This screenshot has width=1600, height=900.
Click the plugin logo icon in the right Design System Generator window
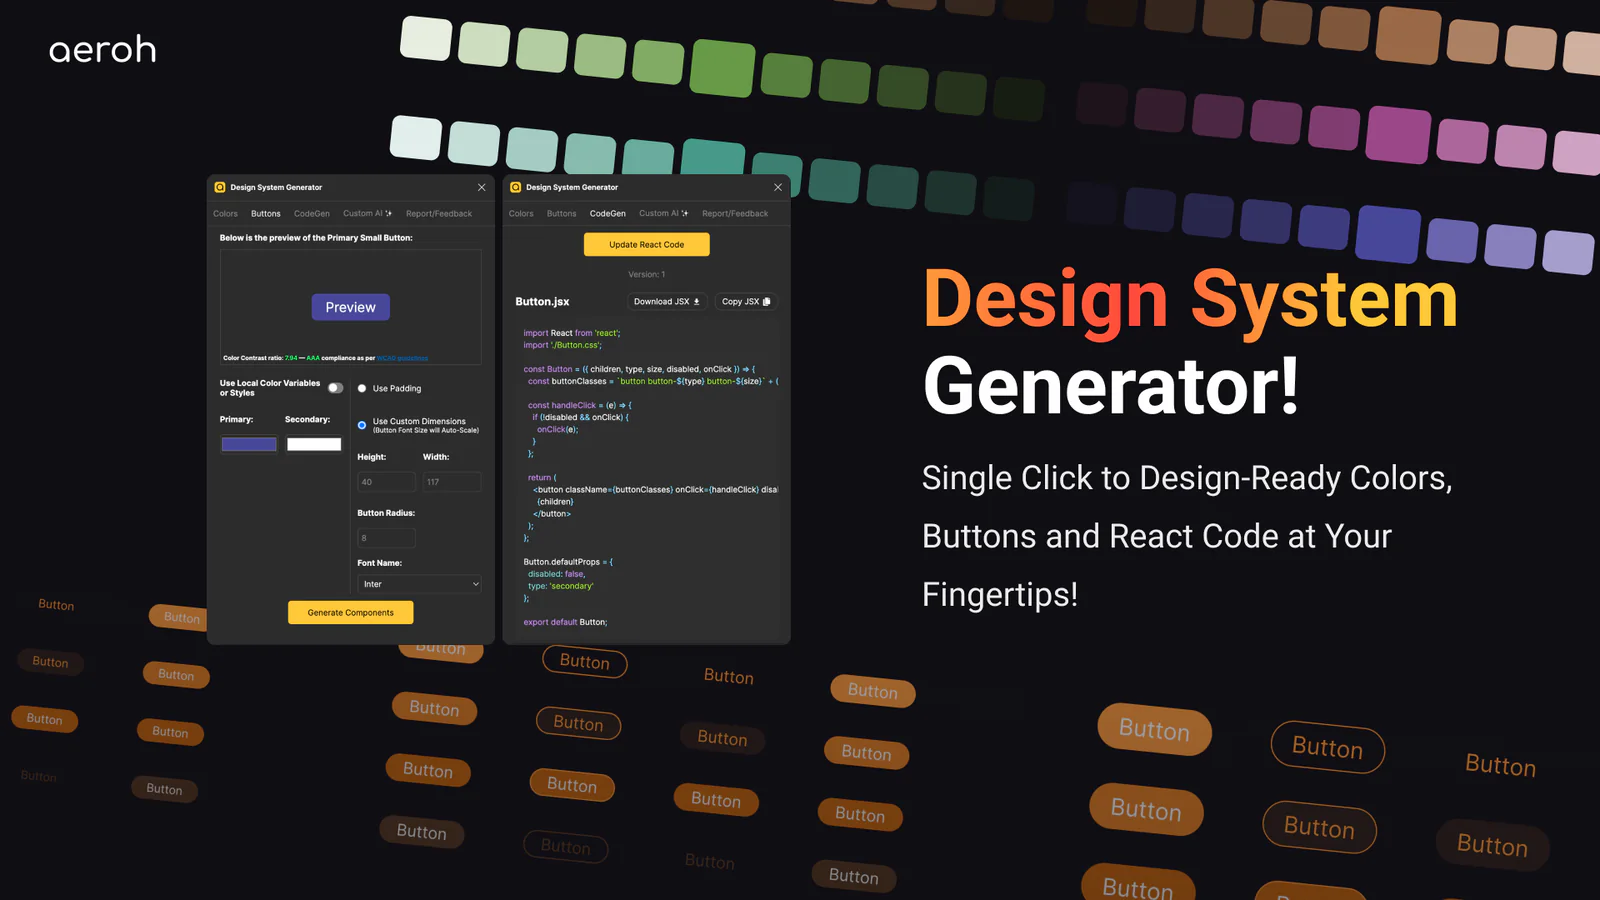[516, 187]
